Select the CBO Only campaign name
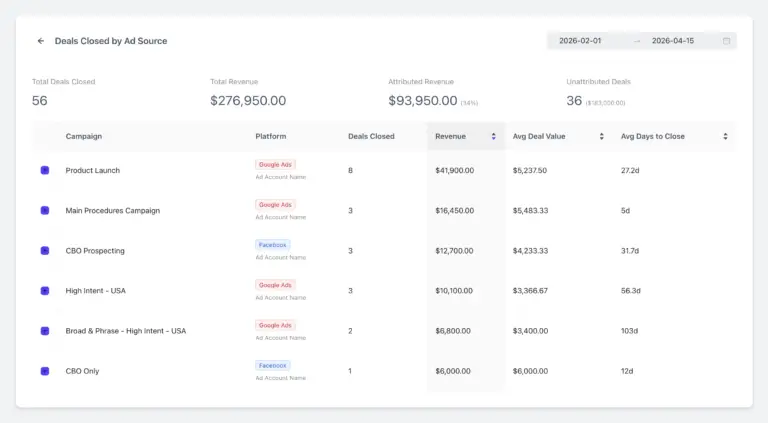This screenshot has height=423, width=768. coord(82,371)
